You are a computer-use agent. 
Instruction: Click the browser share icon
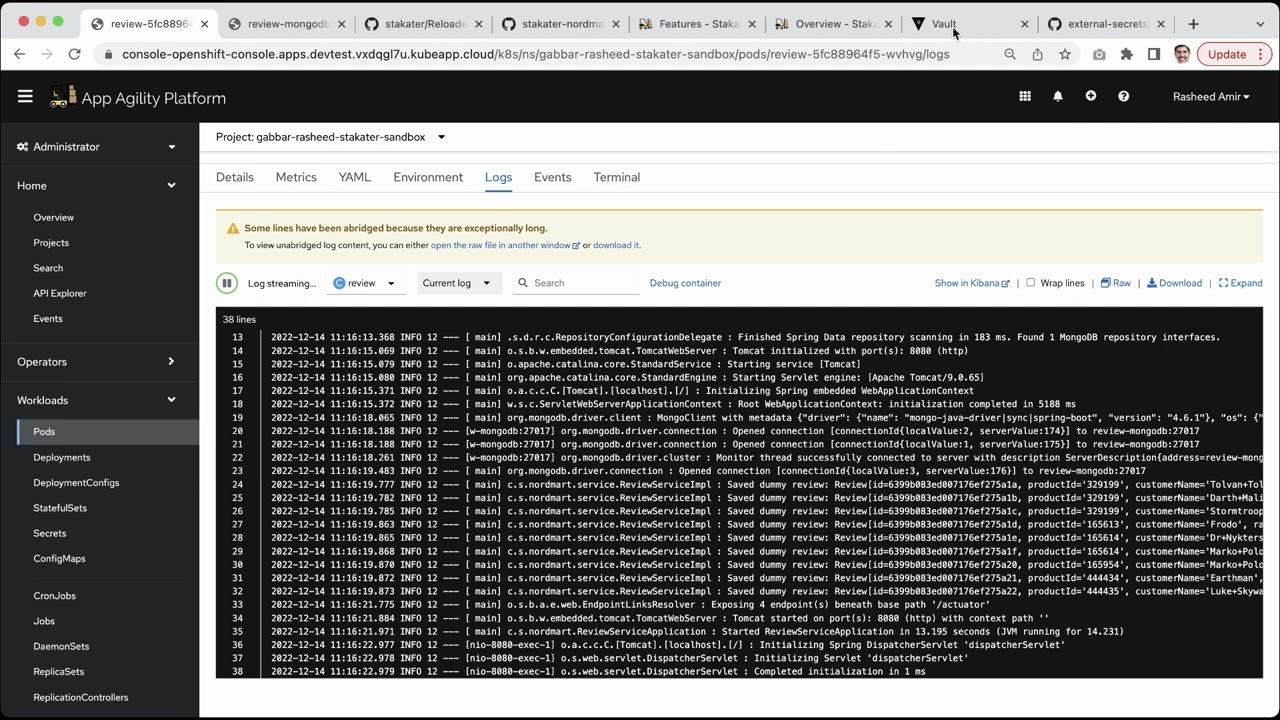tap(1037, 54)
